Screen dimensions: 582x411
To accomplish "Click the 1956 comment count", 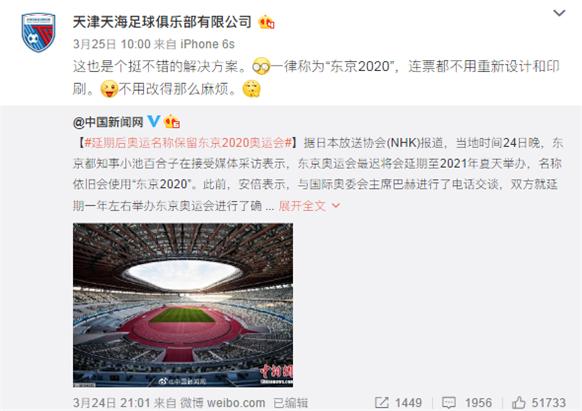I will tap(478, 403).
